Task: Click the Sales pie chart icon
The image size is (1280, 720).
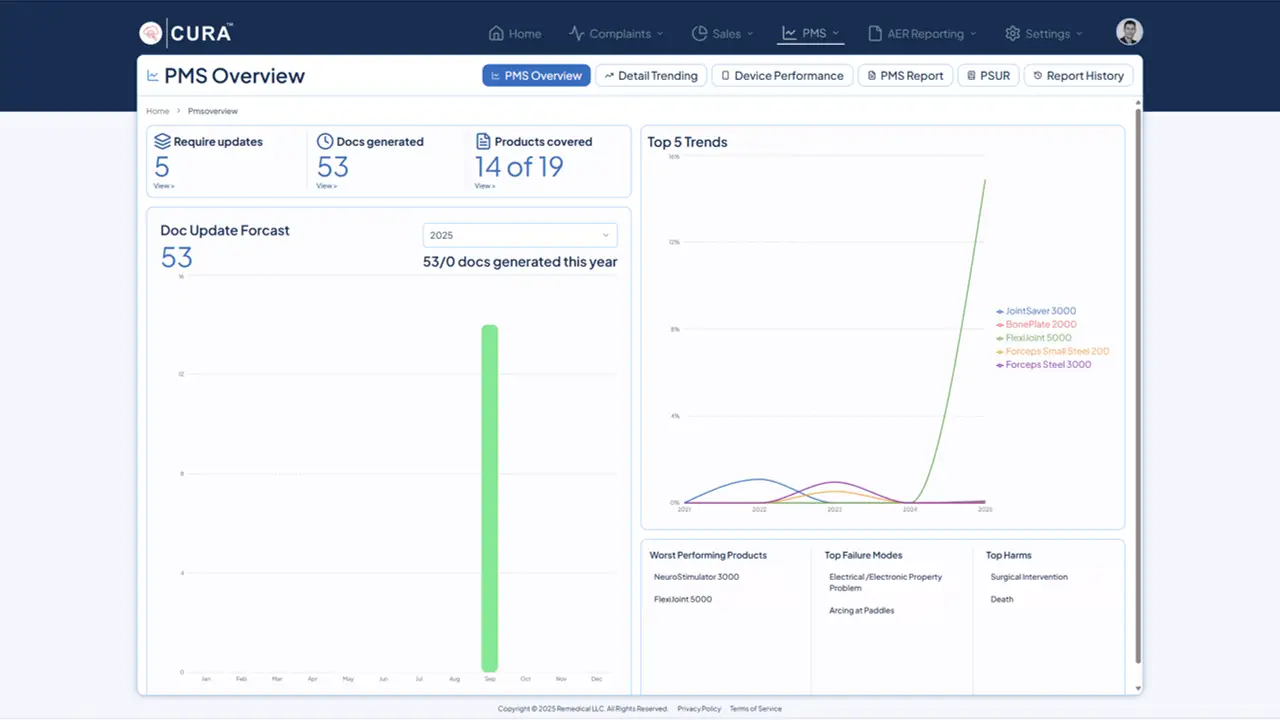Action: pyautogui.click(x=700, y=33)
